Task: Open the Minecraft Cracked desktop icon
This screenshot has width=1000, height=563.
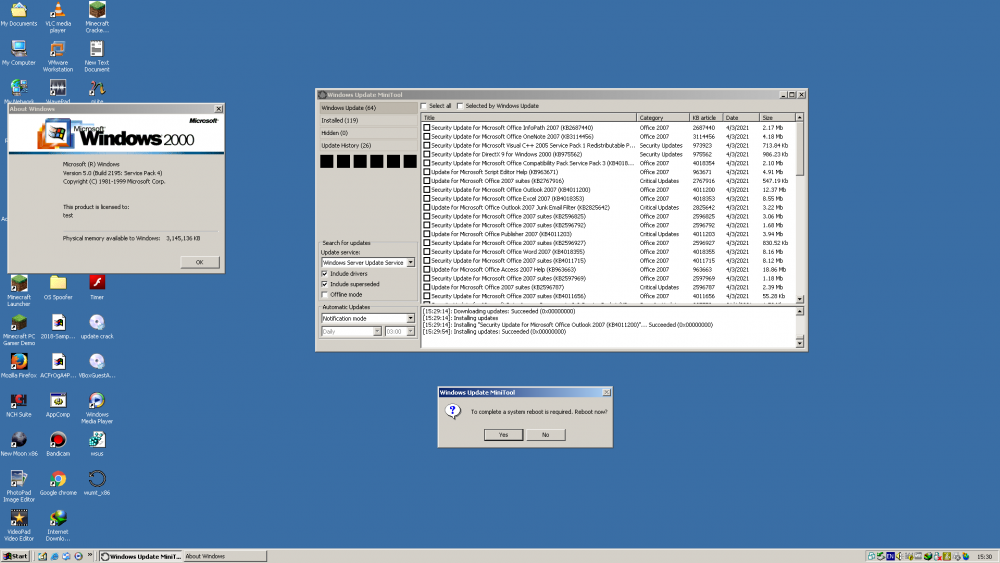Action: 97,17
